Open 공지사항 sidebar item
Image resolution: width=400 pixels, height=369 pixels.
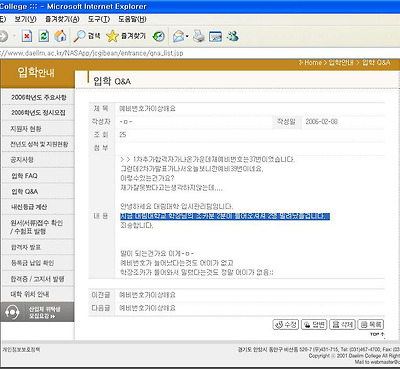pos(22,160)
